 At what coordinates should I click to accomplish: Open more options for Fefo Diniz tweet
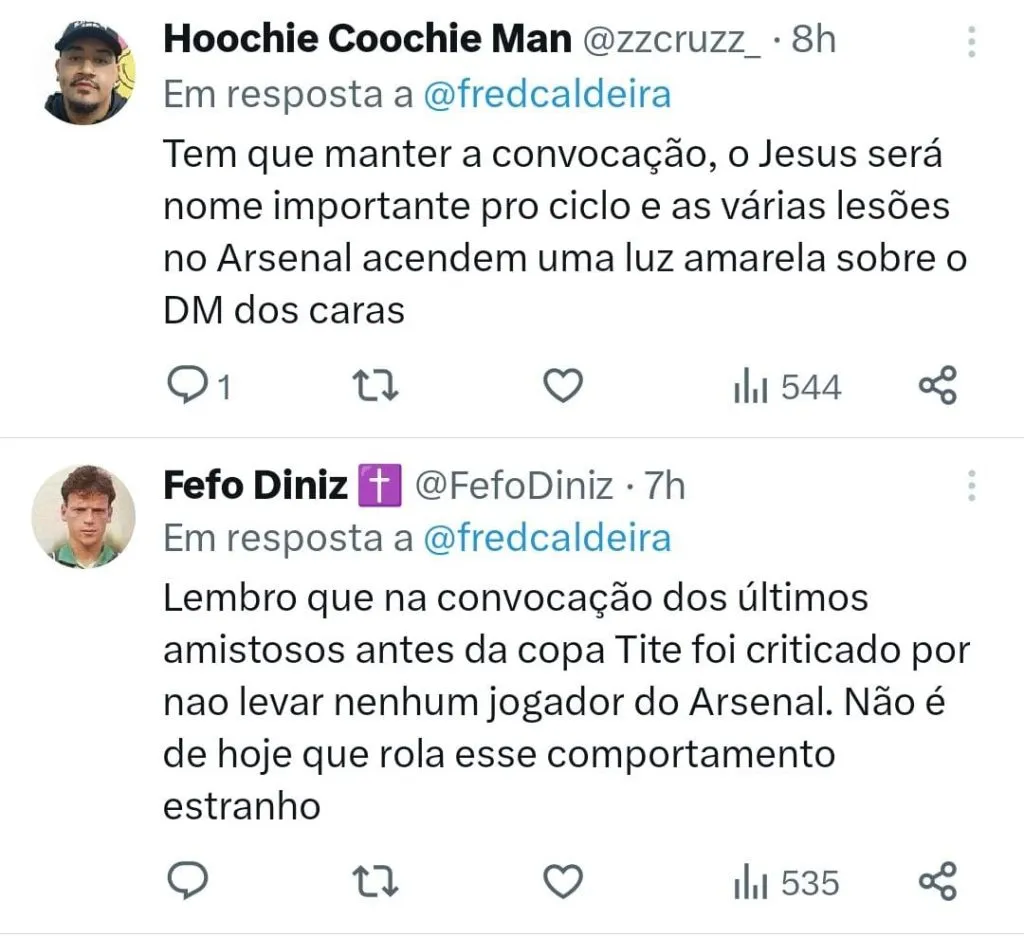(x=971, y=485)
